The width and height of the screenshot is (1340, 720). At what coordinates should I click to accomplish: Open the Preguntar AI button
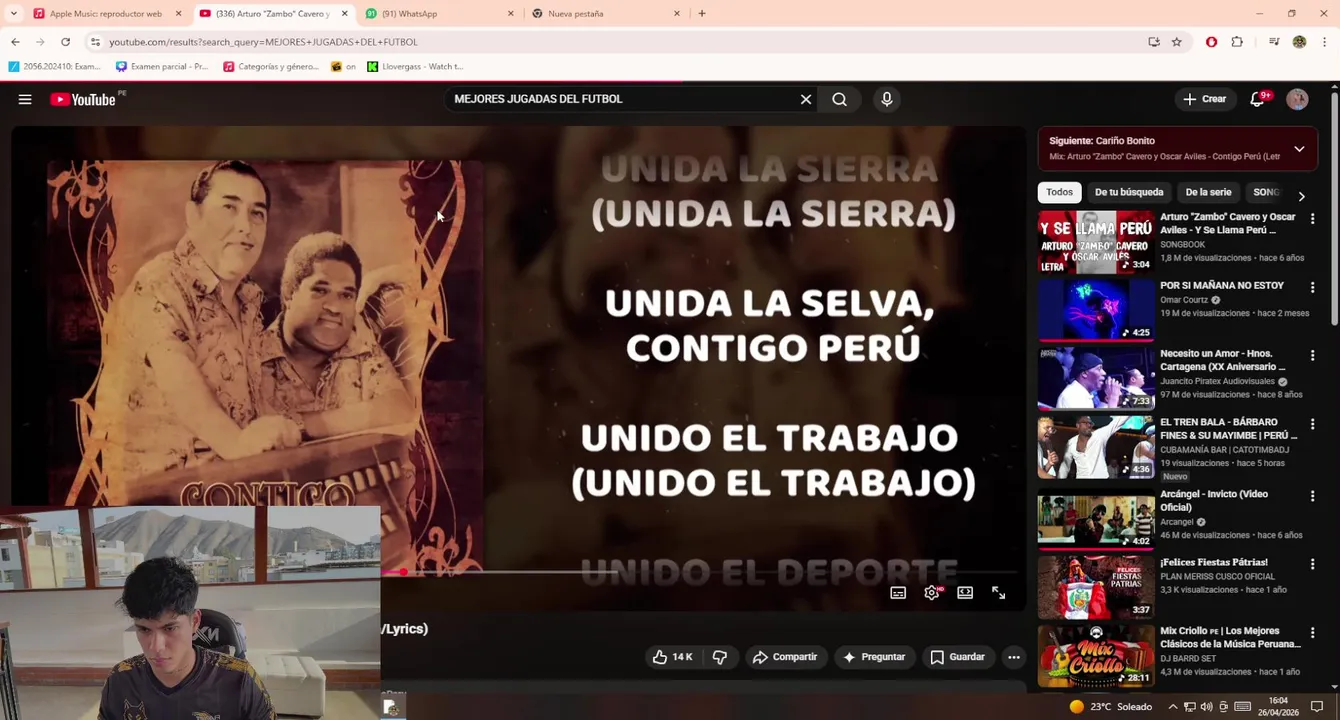(875, 657)
